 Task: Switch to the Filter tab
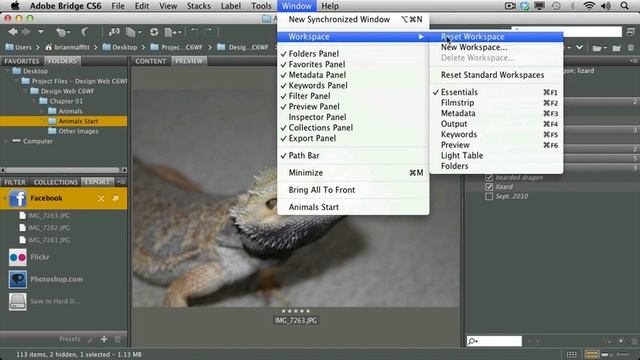tap(15, 182)
